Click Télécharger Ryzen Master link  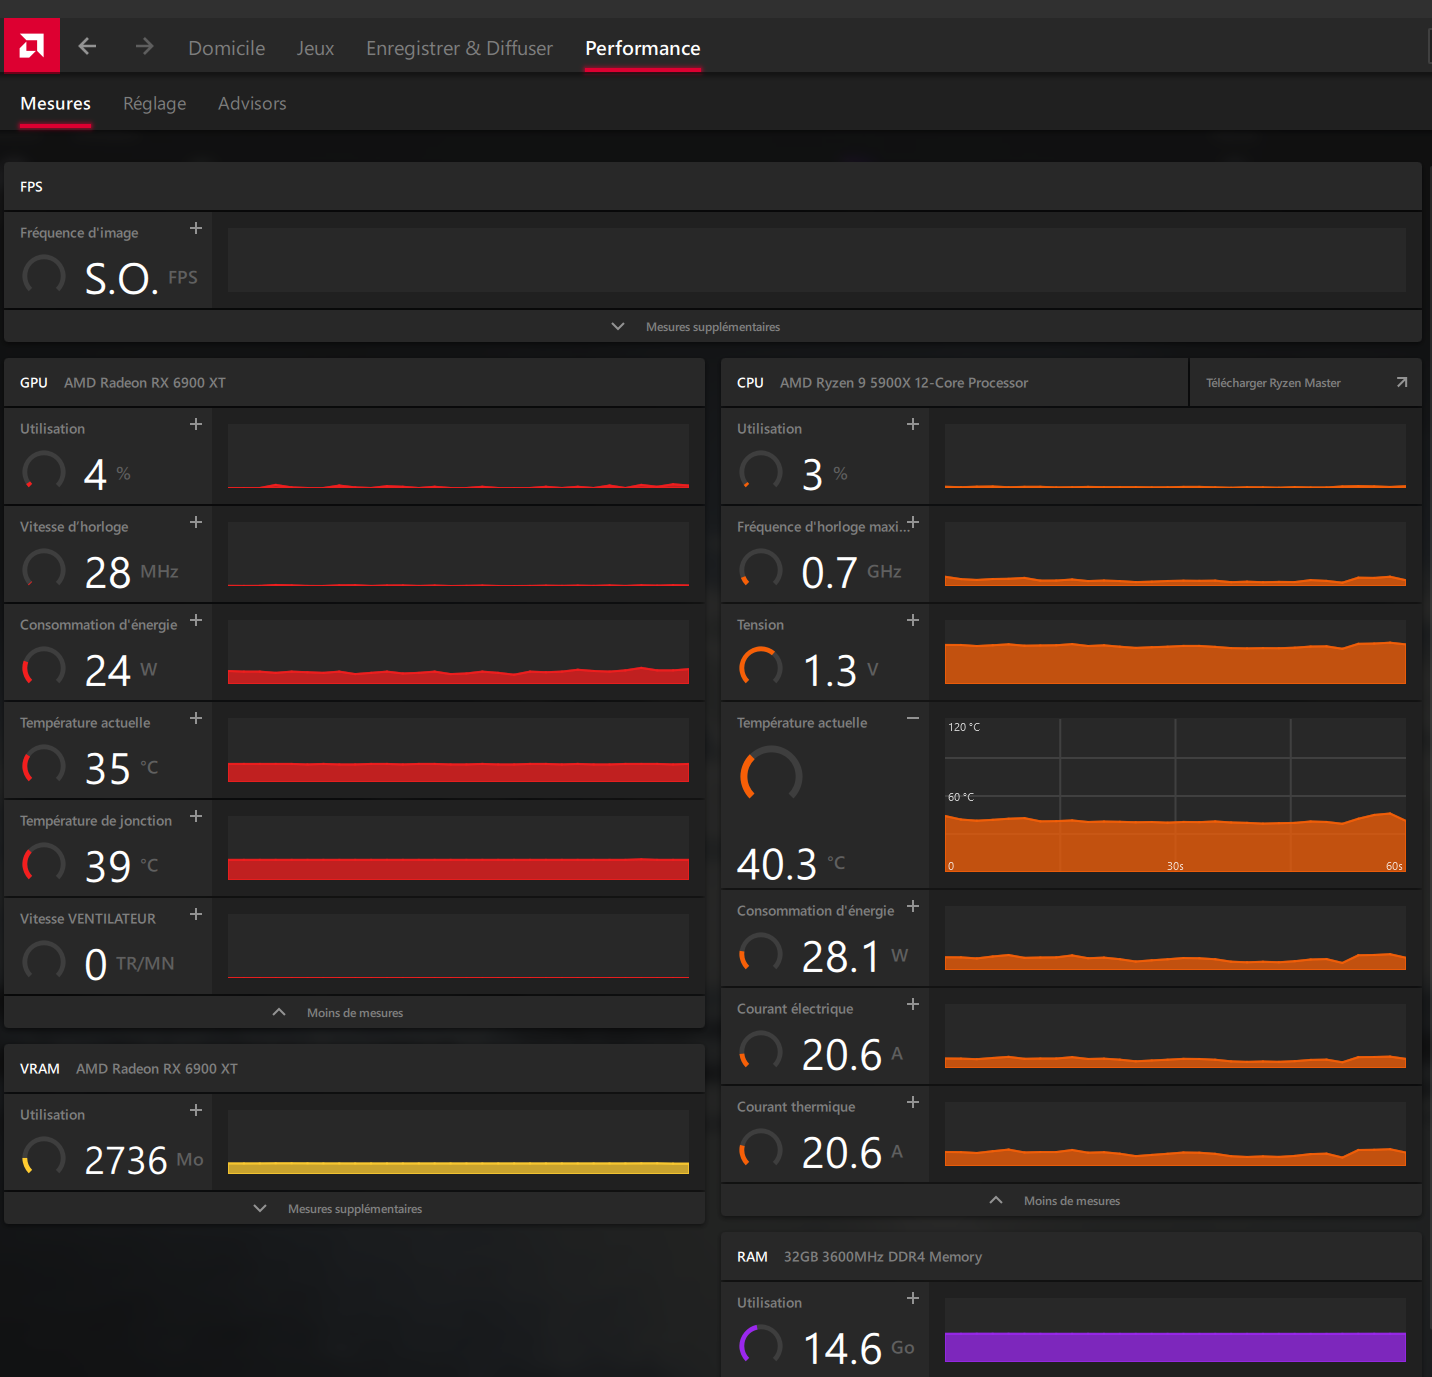[1273, 383]
